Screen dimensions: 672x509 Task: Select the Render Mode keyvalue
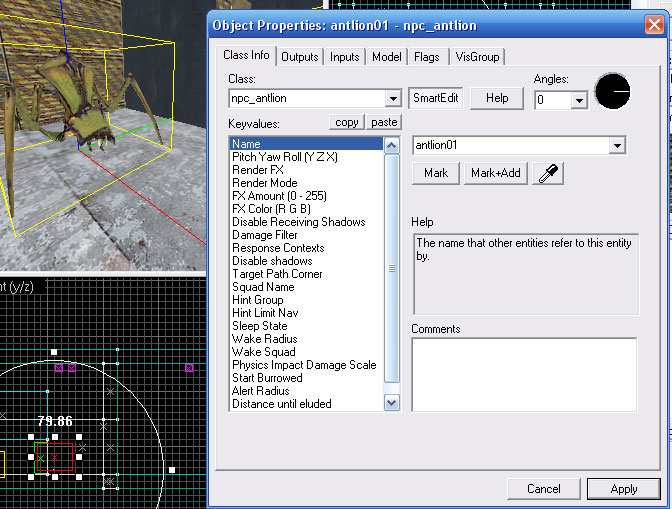pos(306,183)
